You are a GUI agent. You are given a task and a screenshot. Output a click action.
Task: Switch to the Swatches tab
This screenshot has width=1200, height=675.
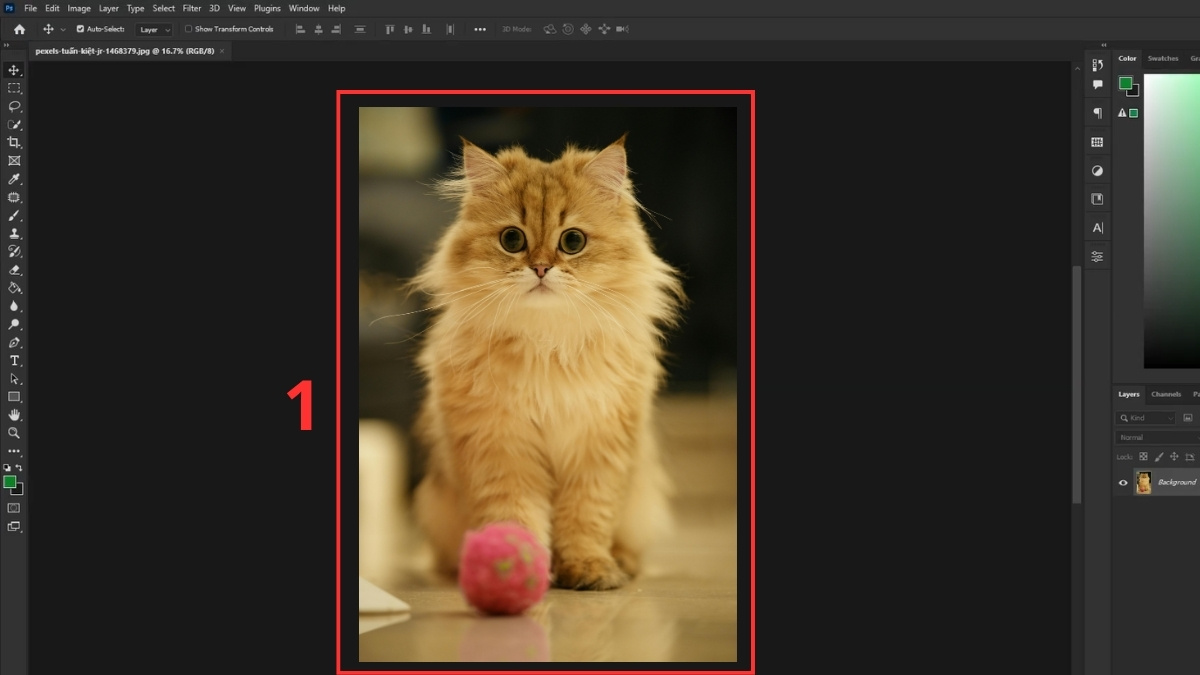point(1163,59)
